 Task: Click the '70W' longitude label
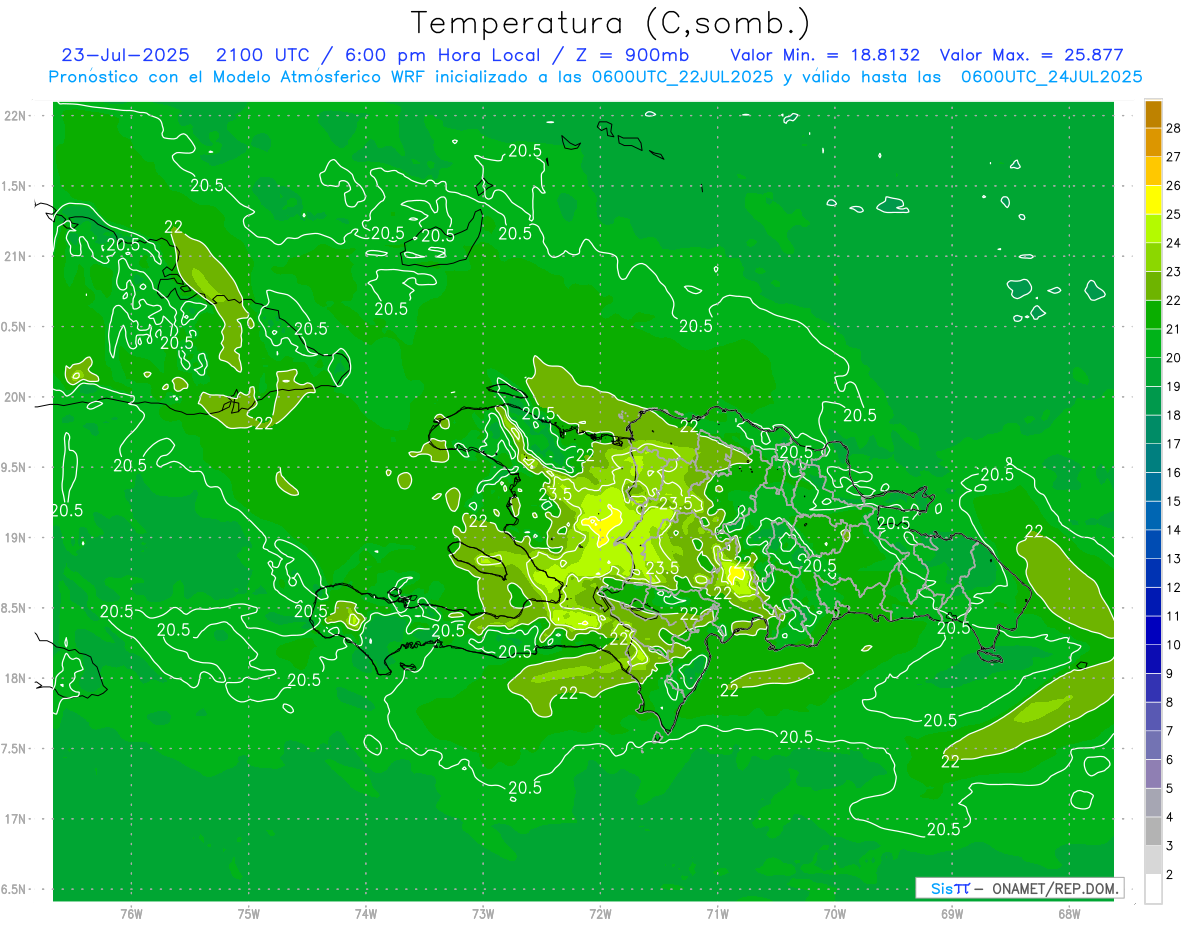pyautogui.click(x=835, y=913)
